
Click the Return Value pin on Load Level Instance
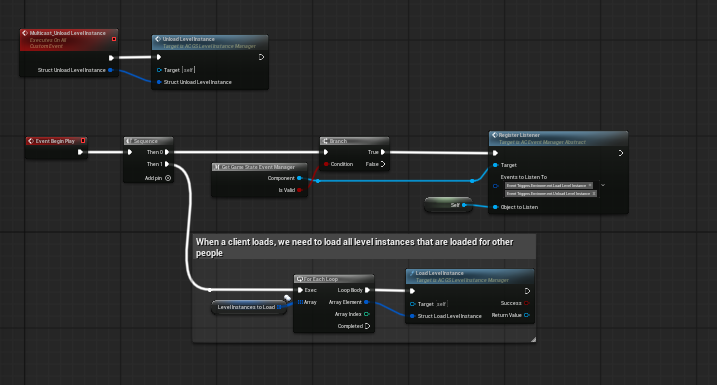526,315
